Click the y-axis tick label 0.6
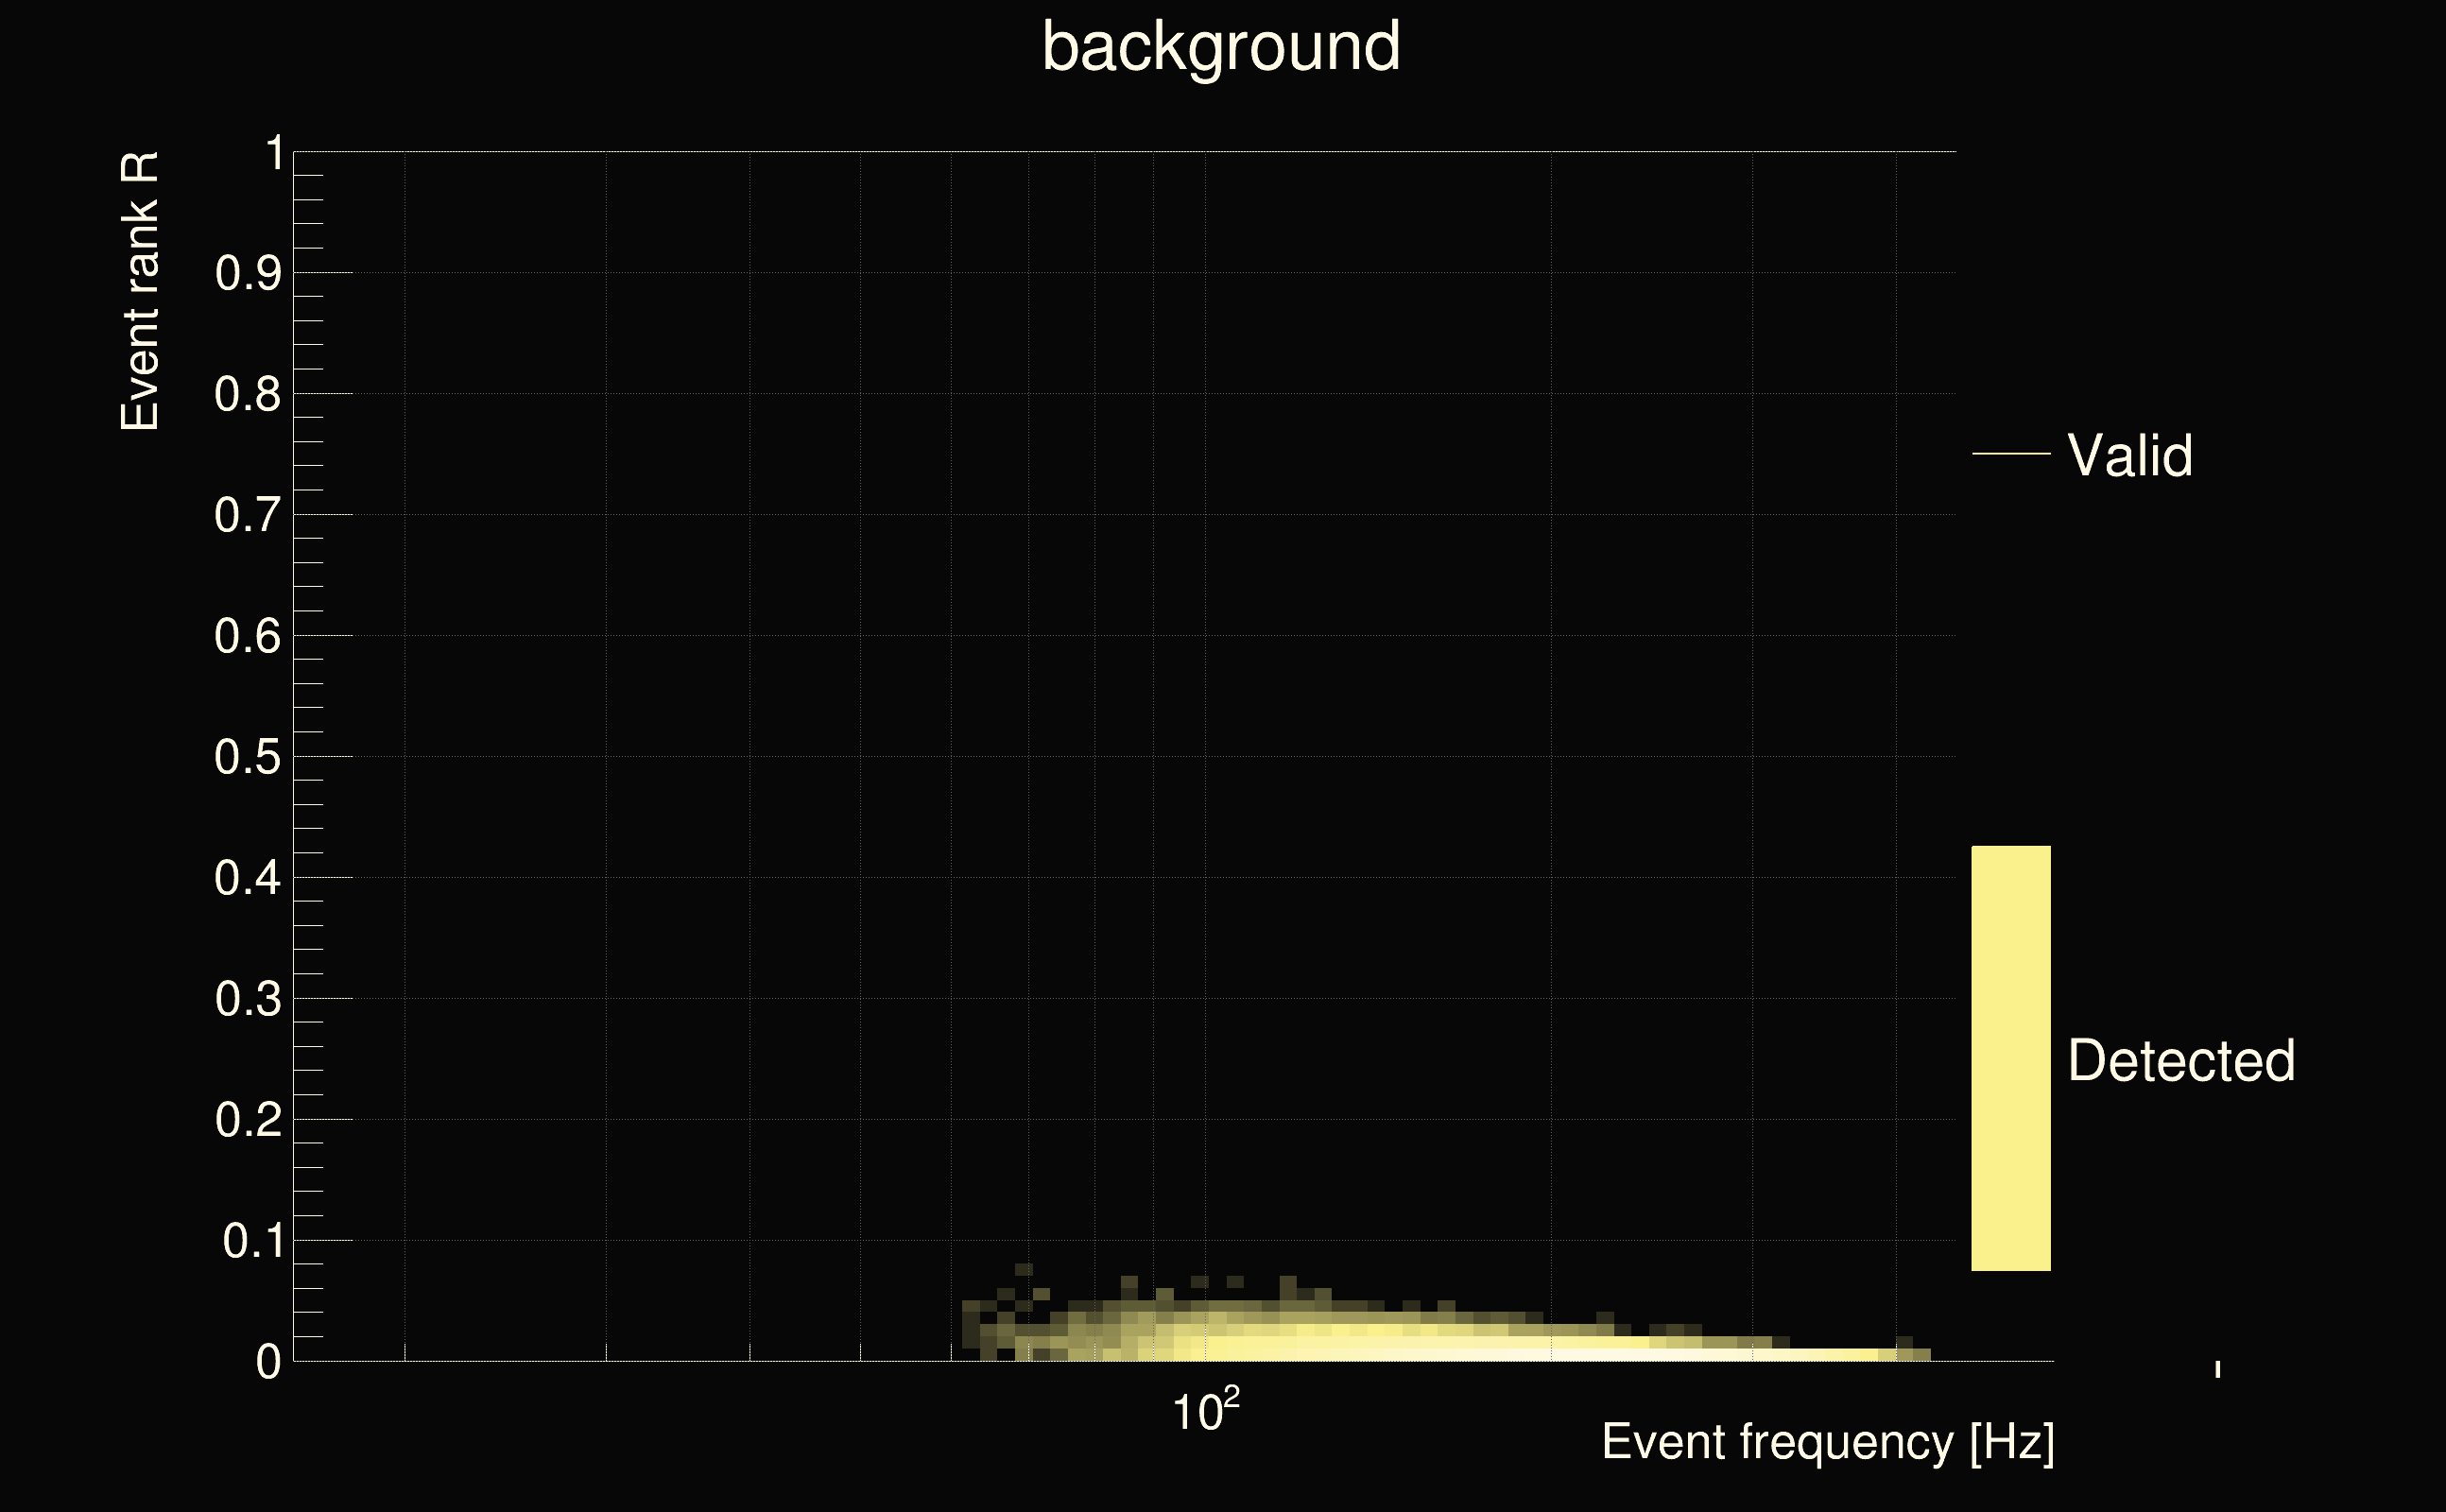The width and height of the screenshot is (2446, 1512). click(x=248, y=637)
